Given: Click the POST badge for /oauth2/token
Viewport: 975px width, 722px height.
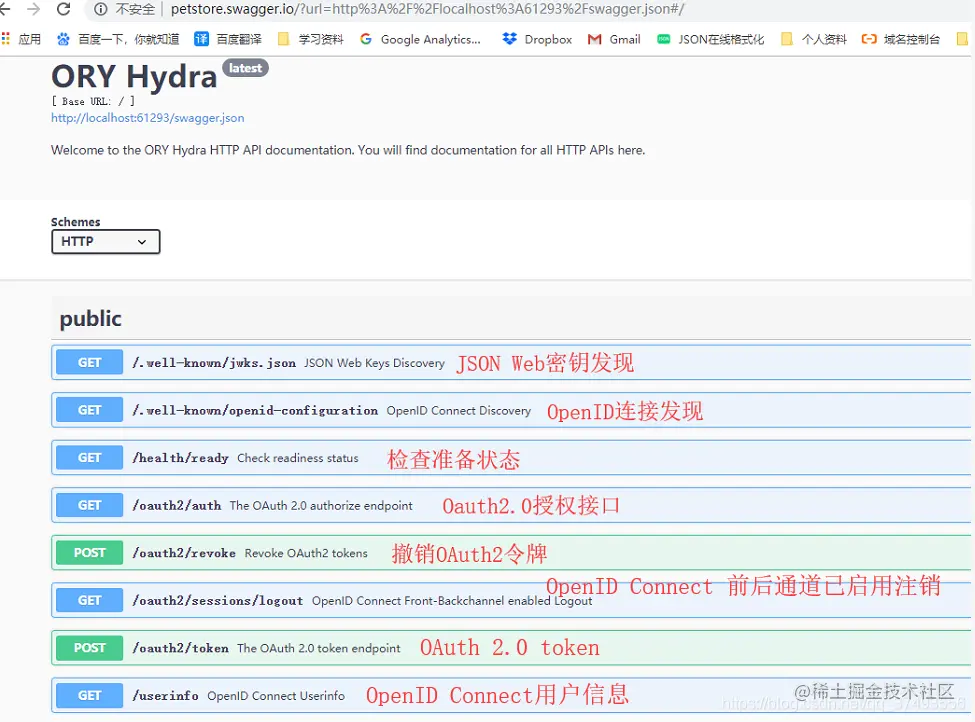Looking at the screenshot, I should pos(90,648).
